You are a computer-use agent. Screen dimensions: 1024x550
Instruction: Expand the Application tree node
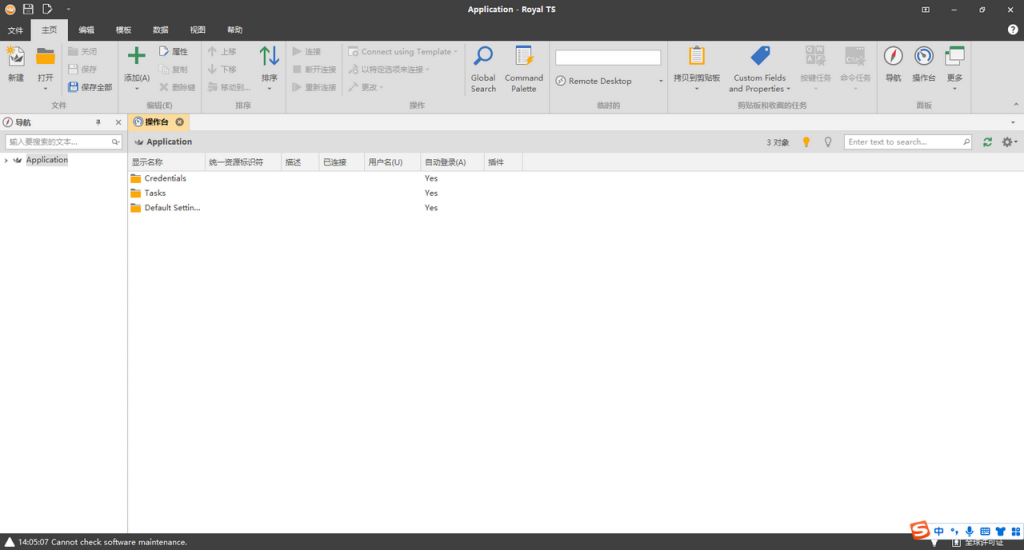click(x=6, y=160)
